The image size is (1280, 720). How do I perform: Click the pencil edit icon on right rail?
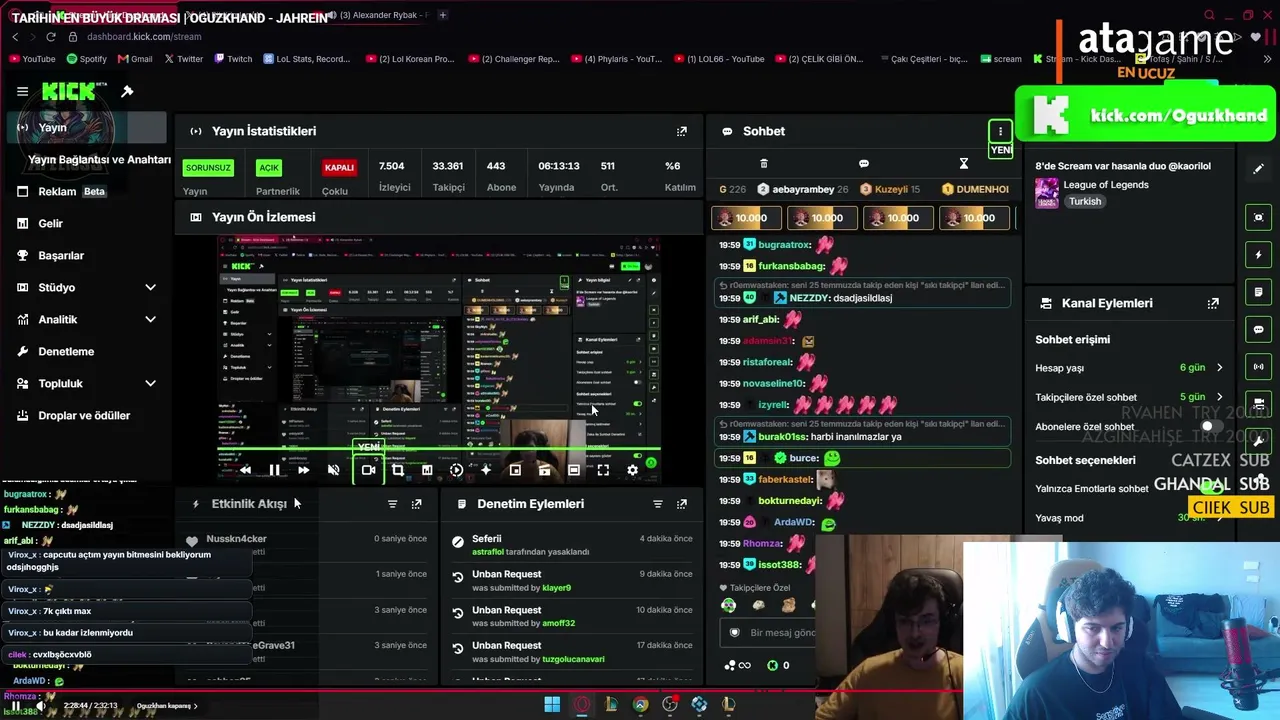point(1259,169)
